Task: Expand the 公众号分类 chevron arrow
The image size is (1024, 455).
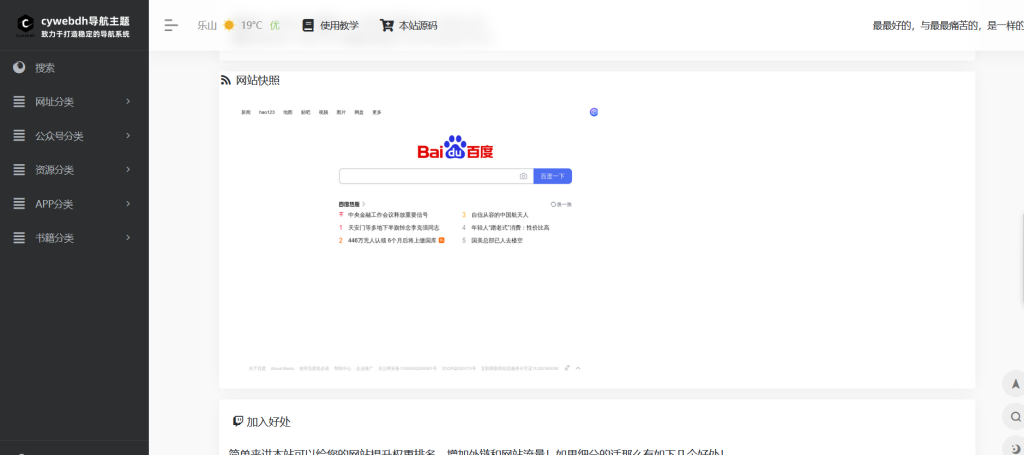Action: pyautogui.click(x=128, y=135)
